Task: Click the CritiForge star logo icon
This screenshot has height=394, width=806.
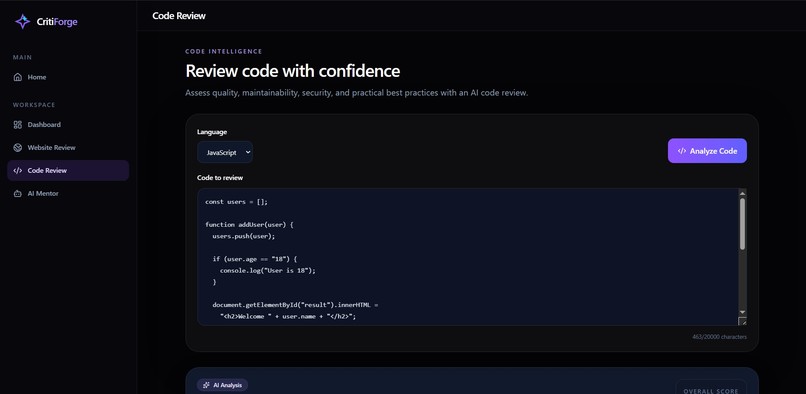Action: click(22, 22)
